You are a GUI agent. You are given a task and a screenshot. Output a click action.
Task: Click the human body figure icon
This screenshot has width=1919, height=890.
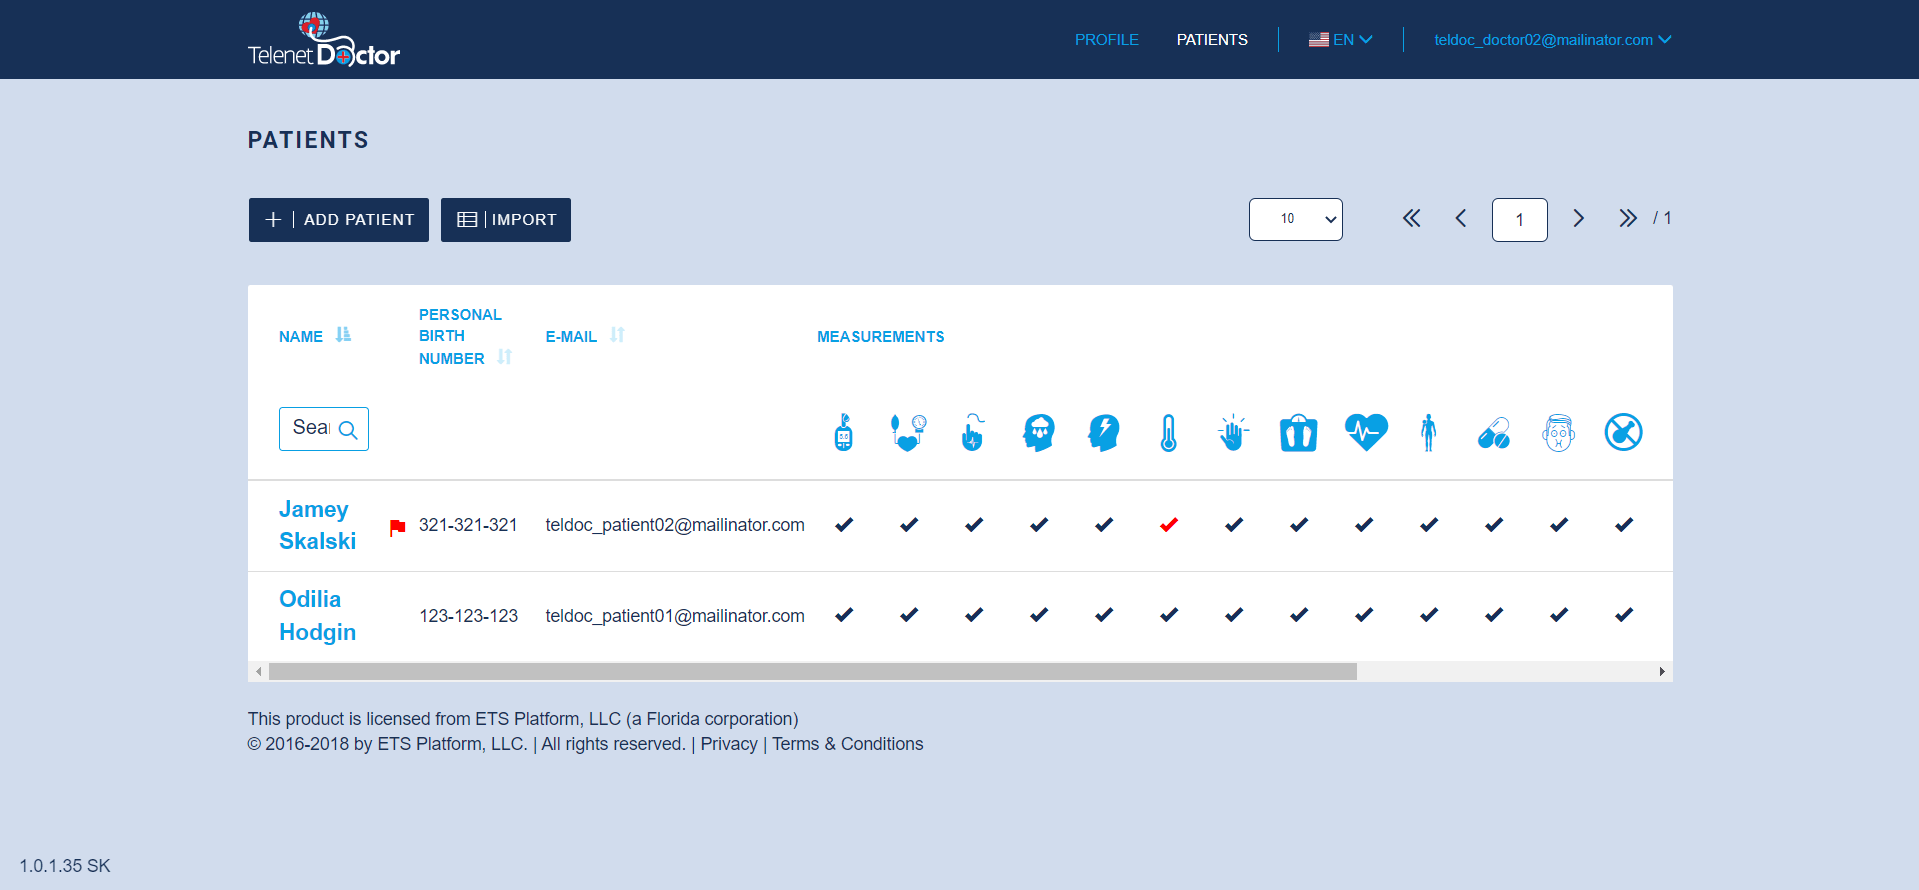coord(1429,432)
